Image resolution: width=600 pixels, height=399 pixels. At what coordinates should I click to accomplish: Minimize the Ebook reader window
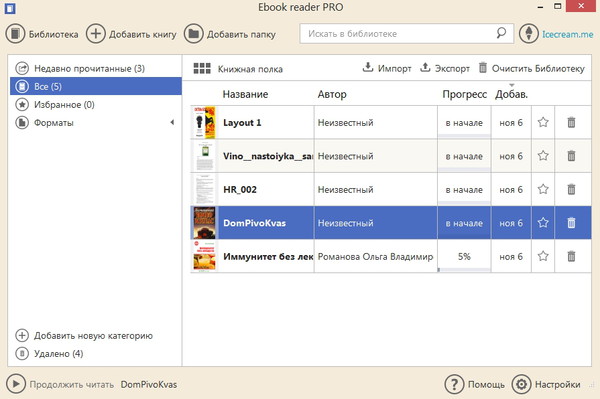coord(541,7)
